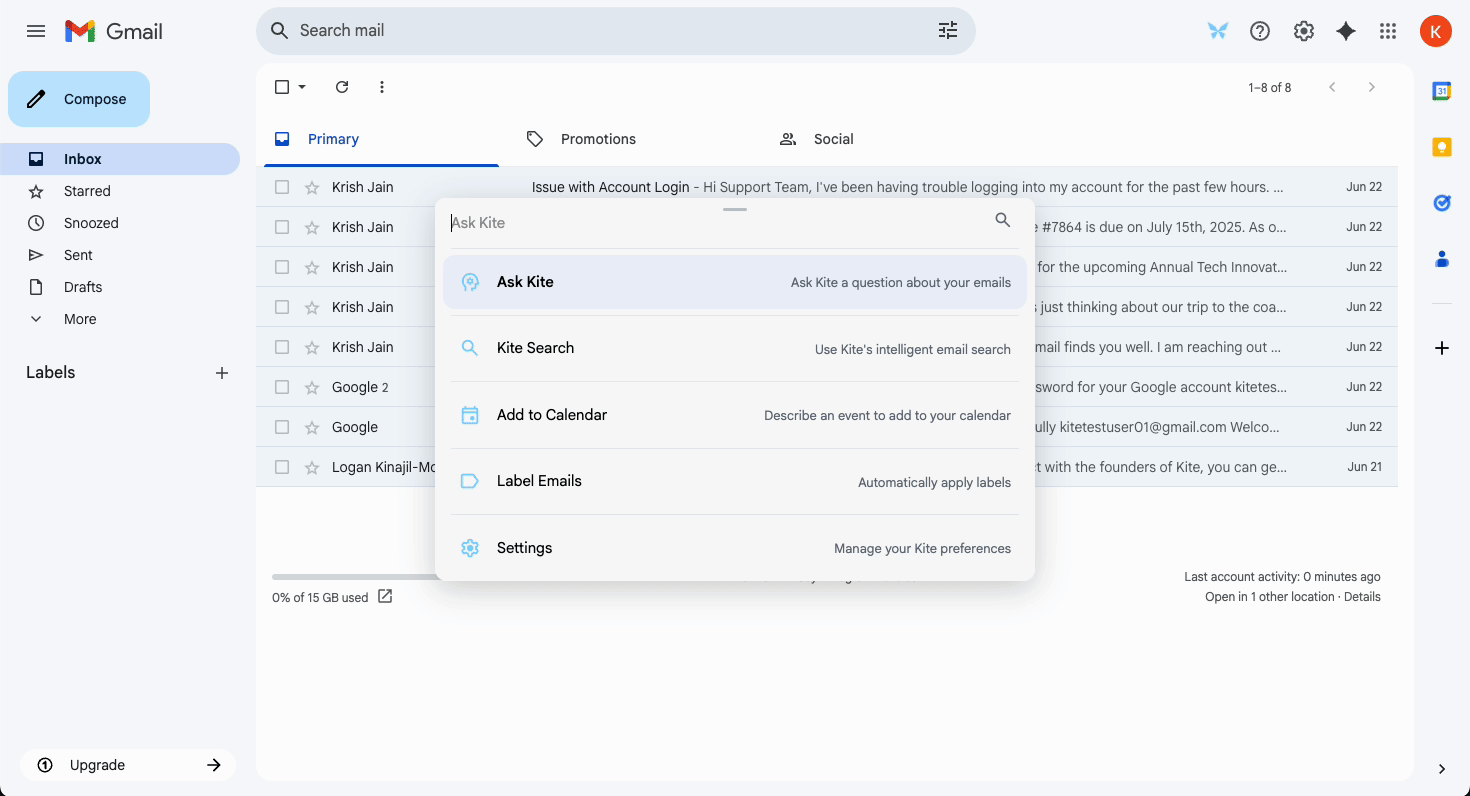Check the first Krish Jain email checkbox
The height and width of the screenshot is (796, 1470).
282,187
